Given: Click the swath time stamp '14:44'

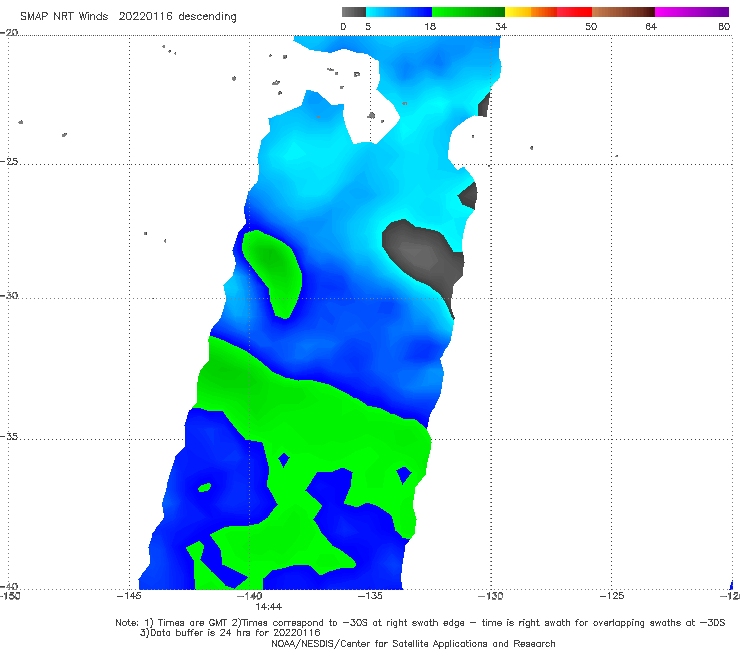Looking at the screenshot, I should tap(269, 607).
